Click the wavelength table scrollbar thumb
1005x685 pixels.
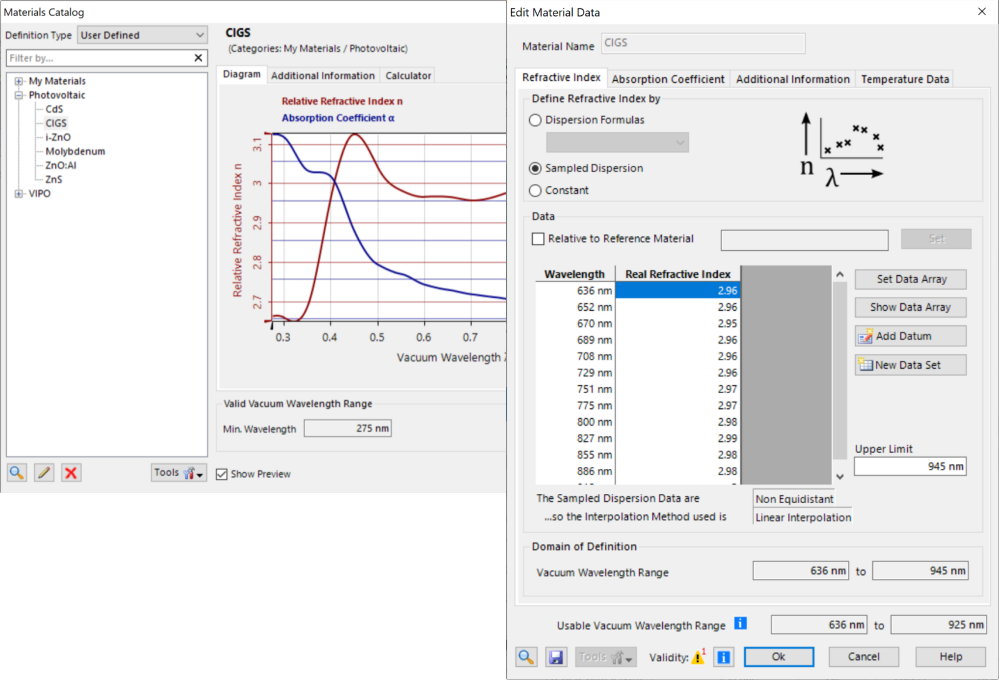[x=840, y=370]
